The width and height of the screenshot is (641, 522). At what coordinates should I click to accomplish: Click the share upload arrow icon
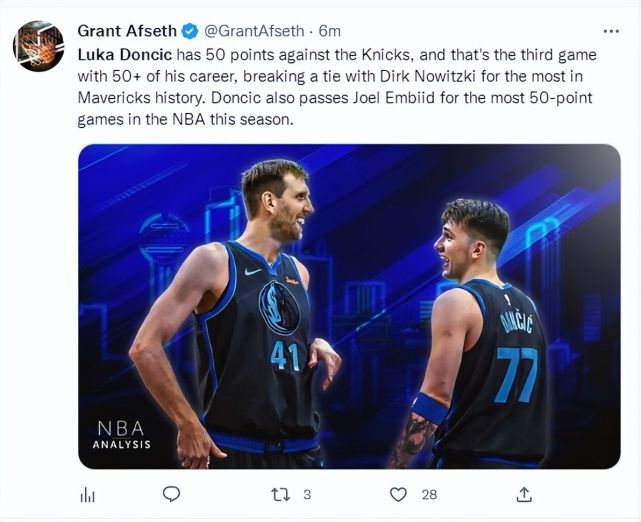(523, 494)
